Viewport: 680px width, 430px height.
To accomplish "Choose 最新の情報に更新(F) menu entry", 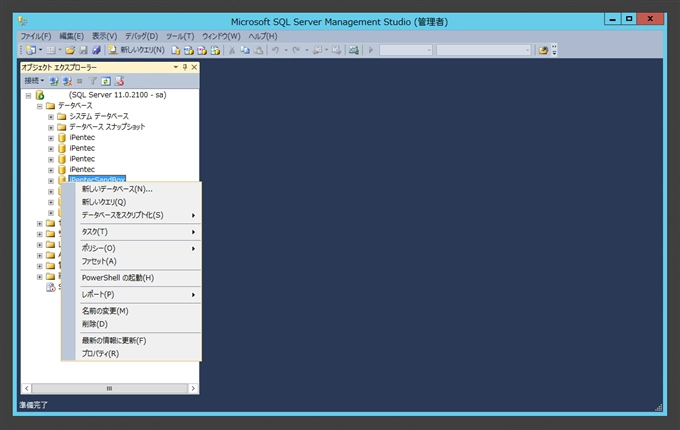I will click(x=131, y=341).
